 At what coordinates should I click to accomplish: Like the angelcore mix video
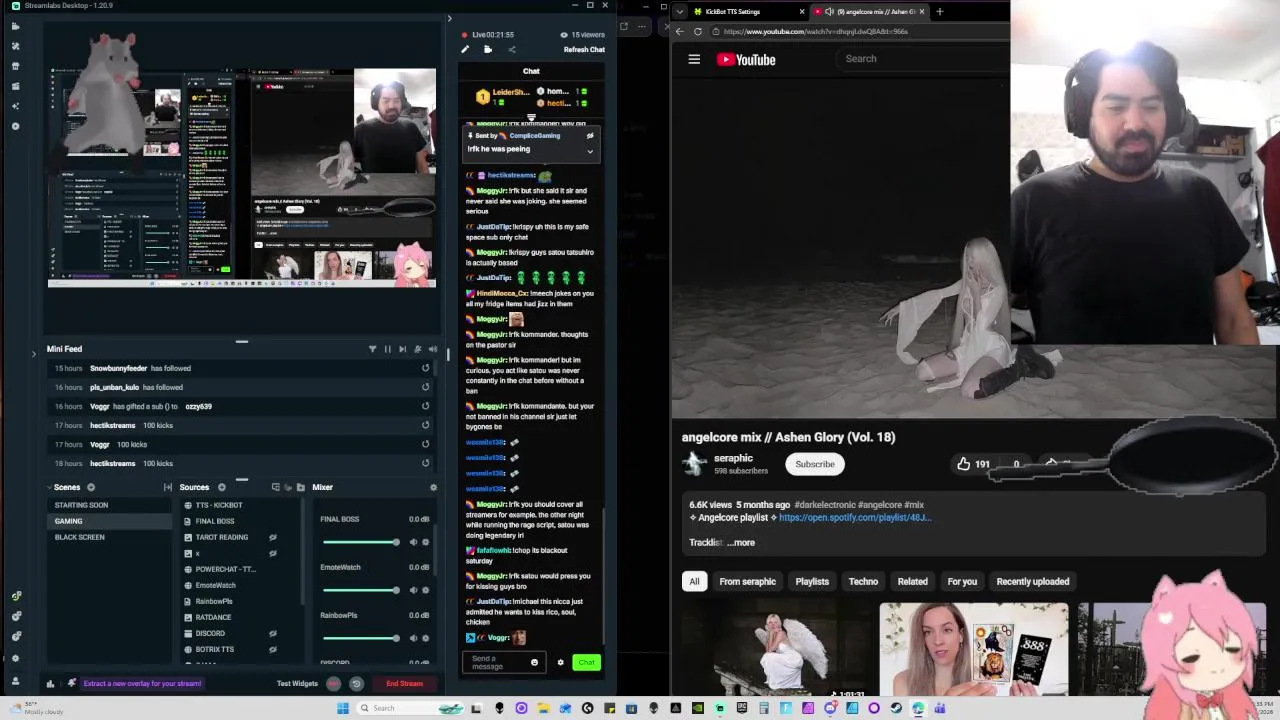pyautogui.click(x=972, y=464)
